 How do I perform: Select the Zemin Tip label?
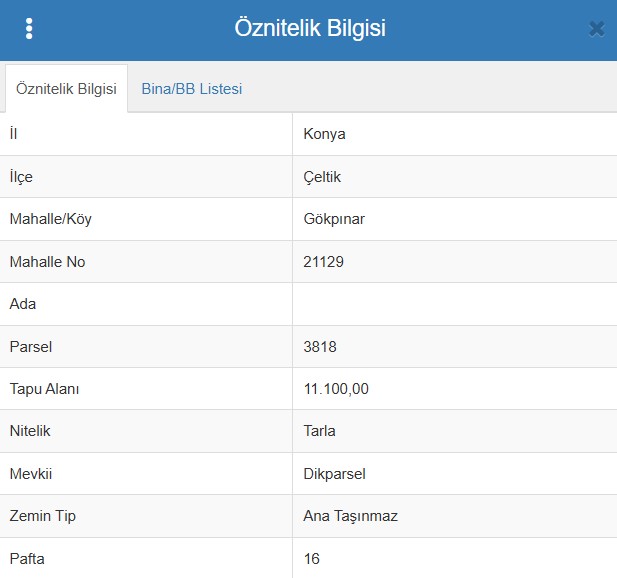pyautogui.click(x=42, y=516)
